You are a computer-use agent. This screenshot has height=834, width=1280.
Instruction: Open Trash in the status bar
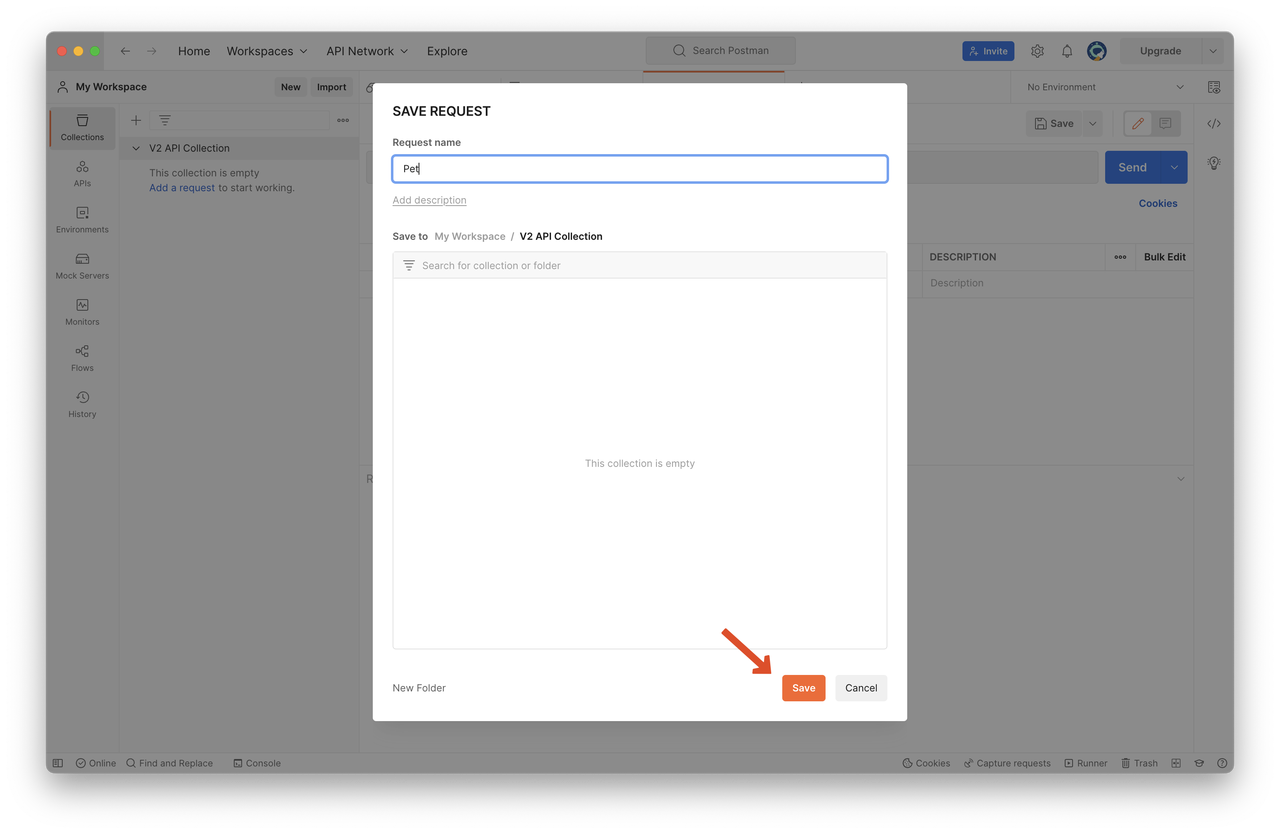pyautogui.click(x=1139, y=763)
